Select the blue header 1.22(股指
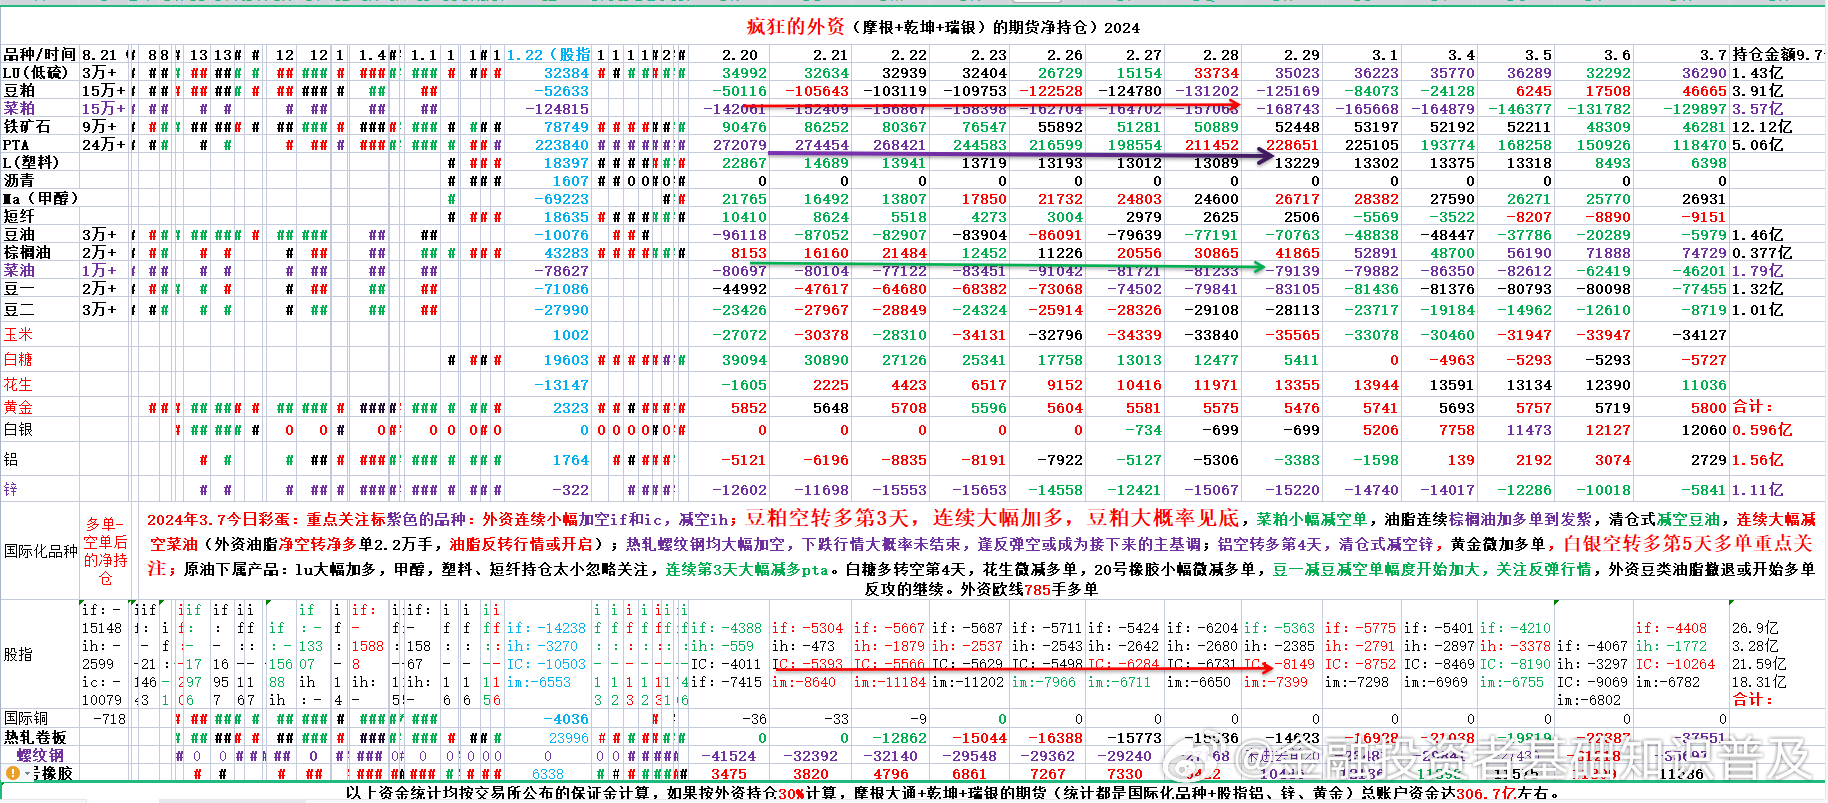1828x803 pixels. [548, 55]
